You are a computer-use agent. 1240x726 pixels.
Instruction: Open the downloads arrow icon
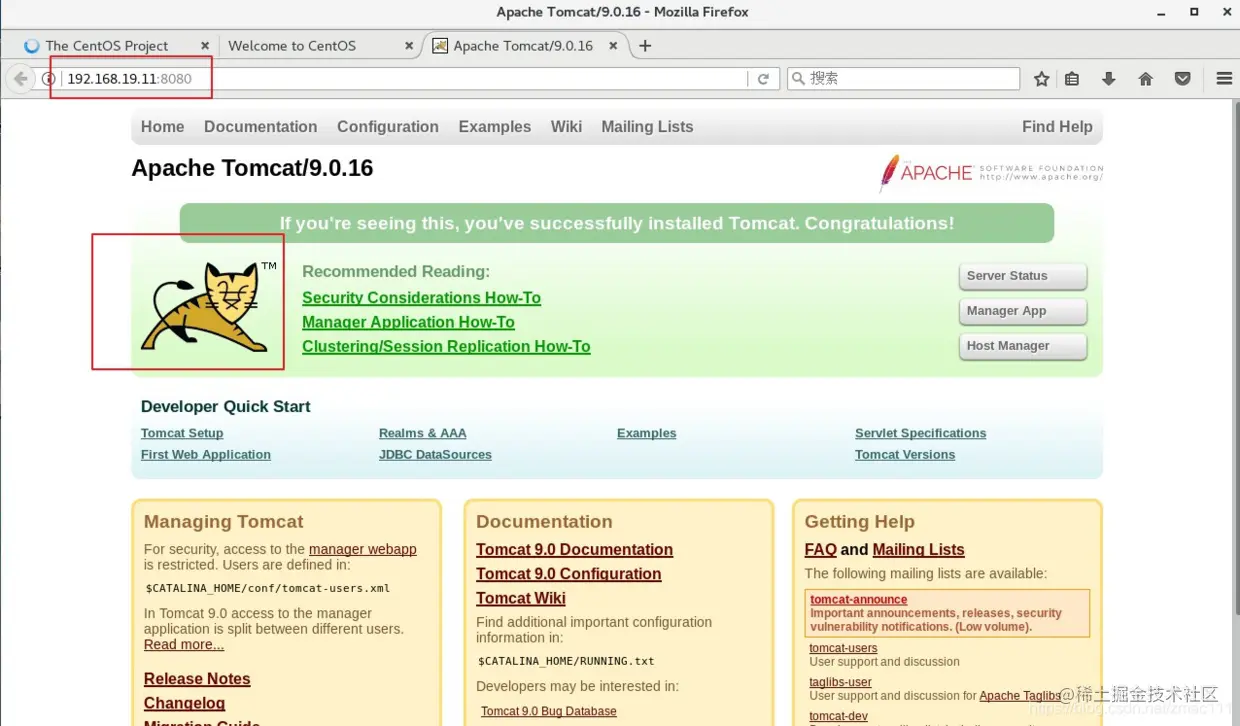pos(1108,79)
